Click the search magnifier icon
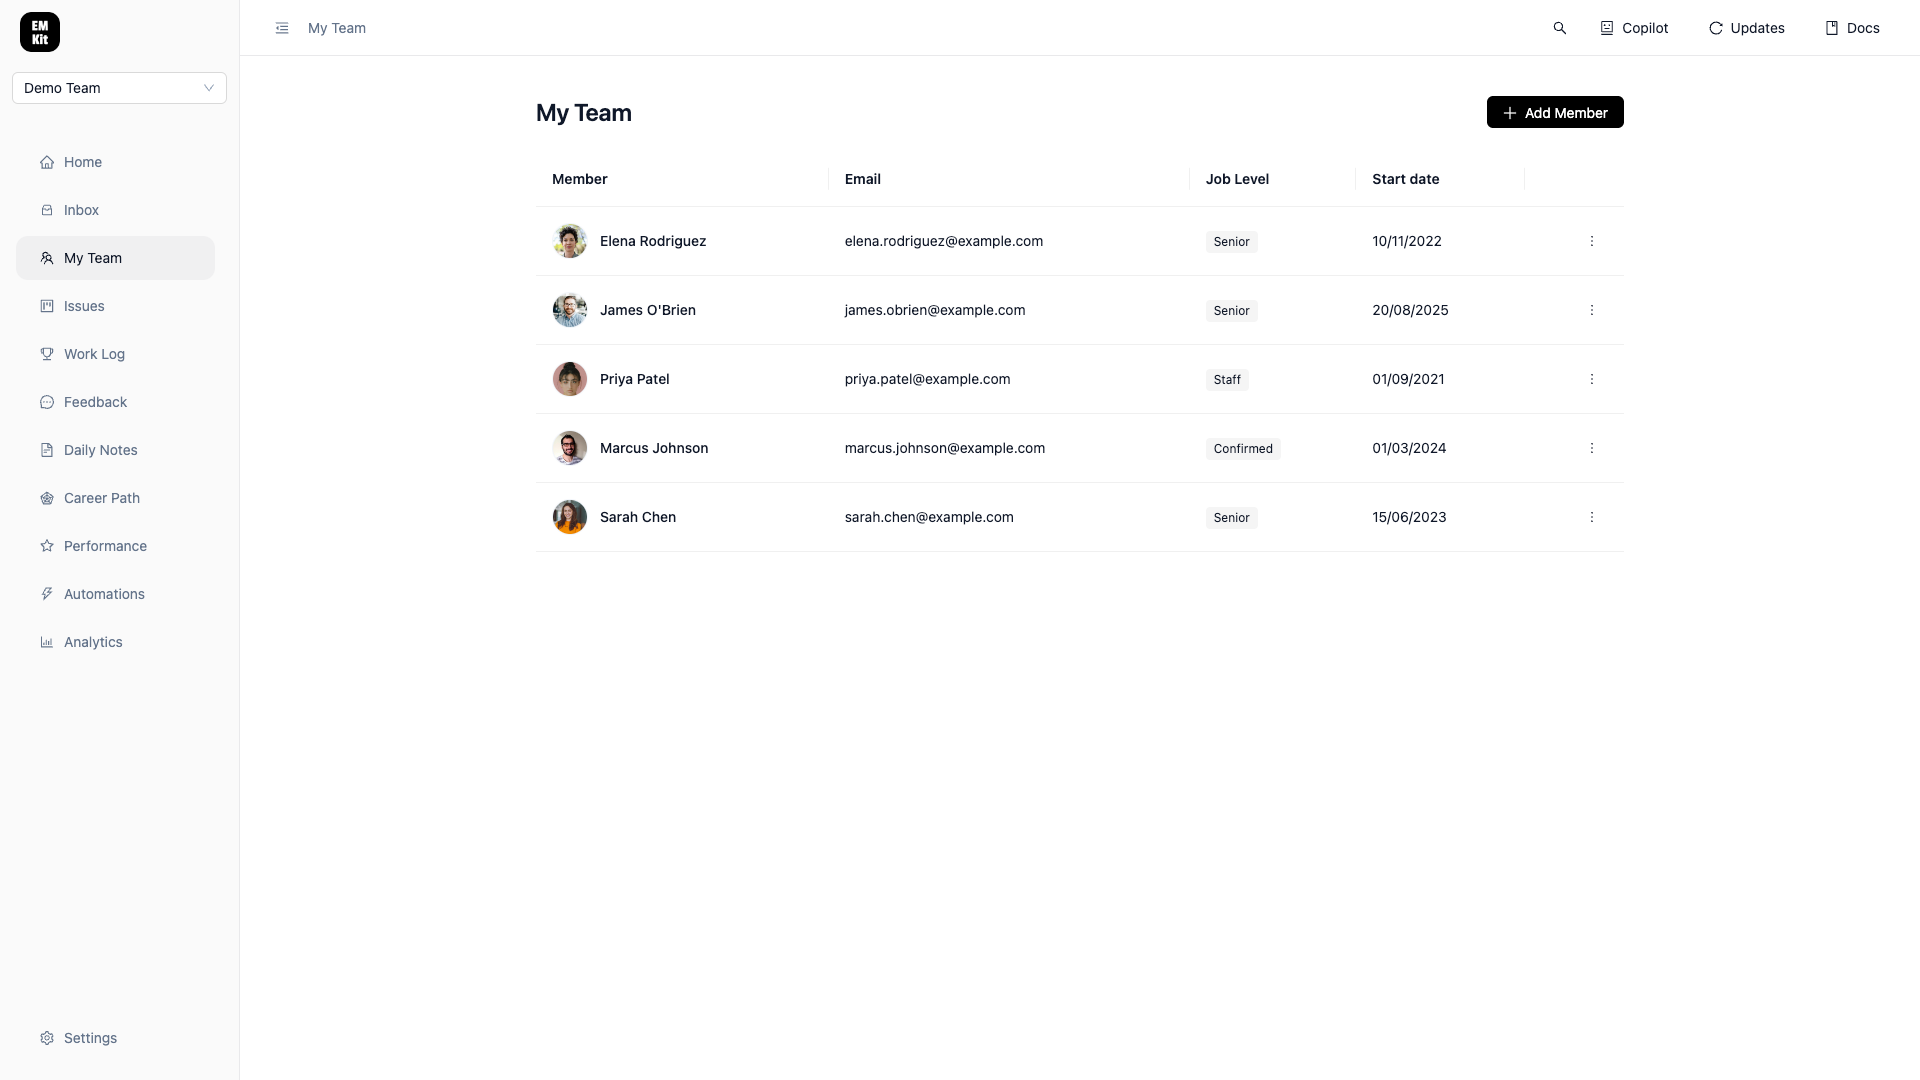The width and height of the screenshot is (1920, 1080). 1561,28
